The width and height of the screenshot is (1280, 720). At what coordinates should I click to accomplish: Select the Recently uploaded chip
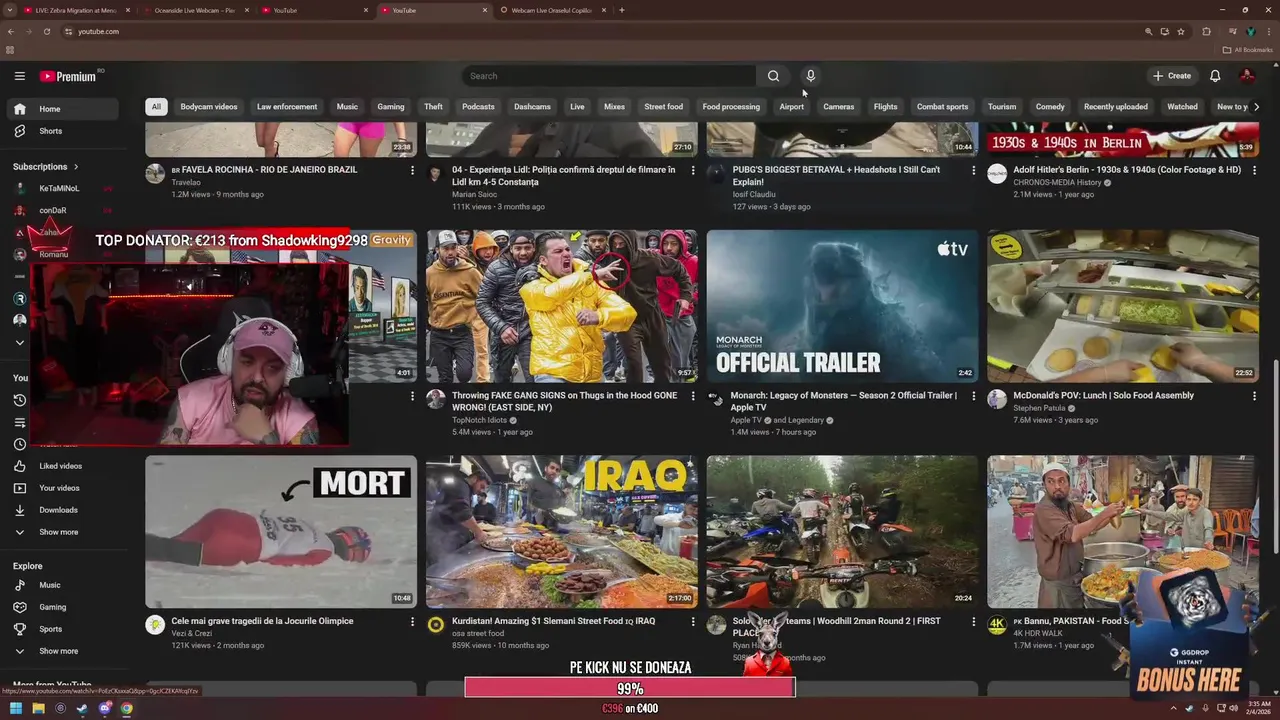click(x=1115, y=107)
